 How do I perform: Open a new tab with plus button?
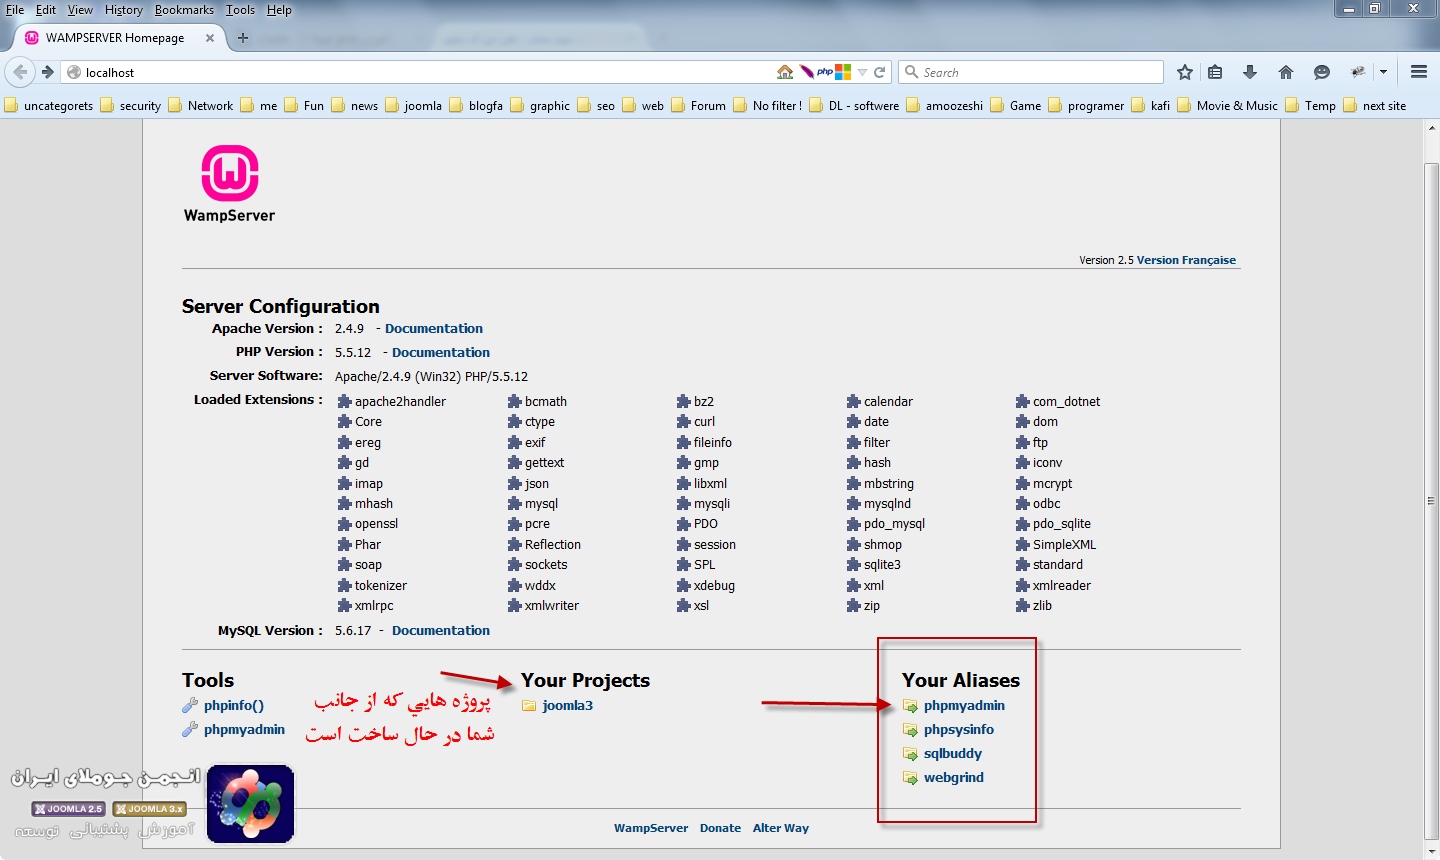(x=243, y=38)
